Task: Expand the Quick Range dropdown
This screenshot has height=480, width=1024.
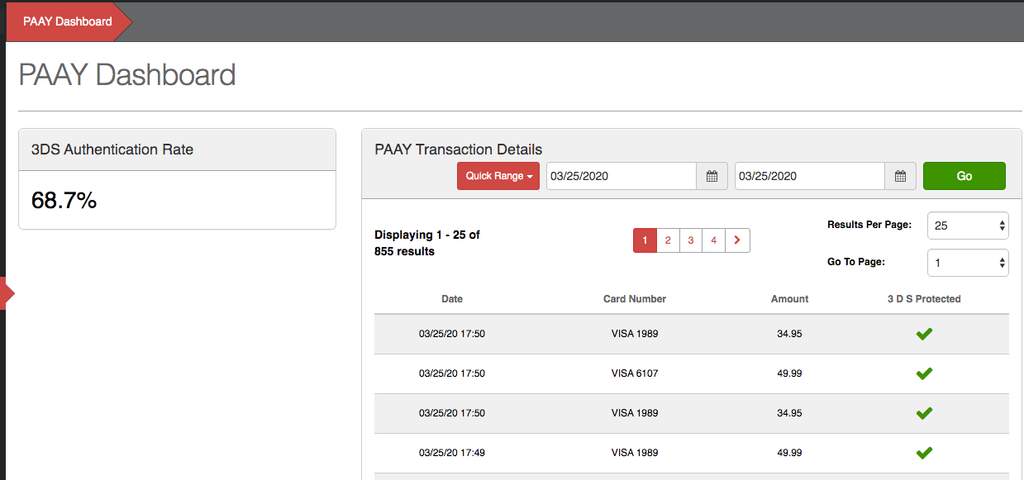Action: 498,176
